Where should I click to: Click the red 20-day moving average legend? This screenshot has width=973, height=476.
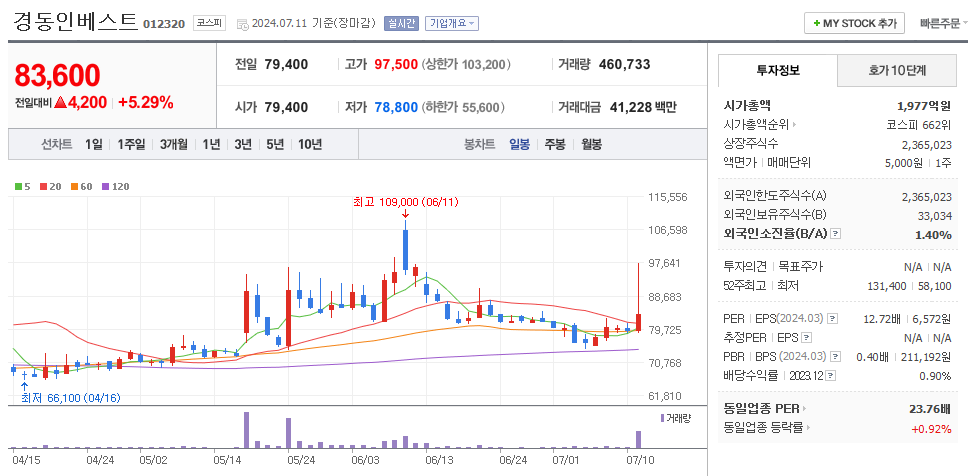pos(50,186)
